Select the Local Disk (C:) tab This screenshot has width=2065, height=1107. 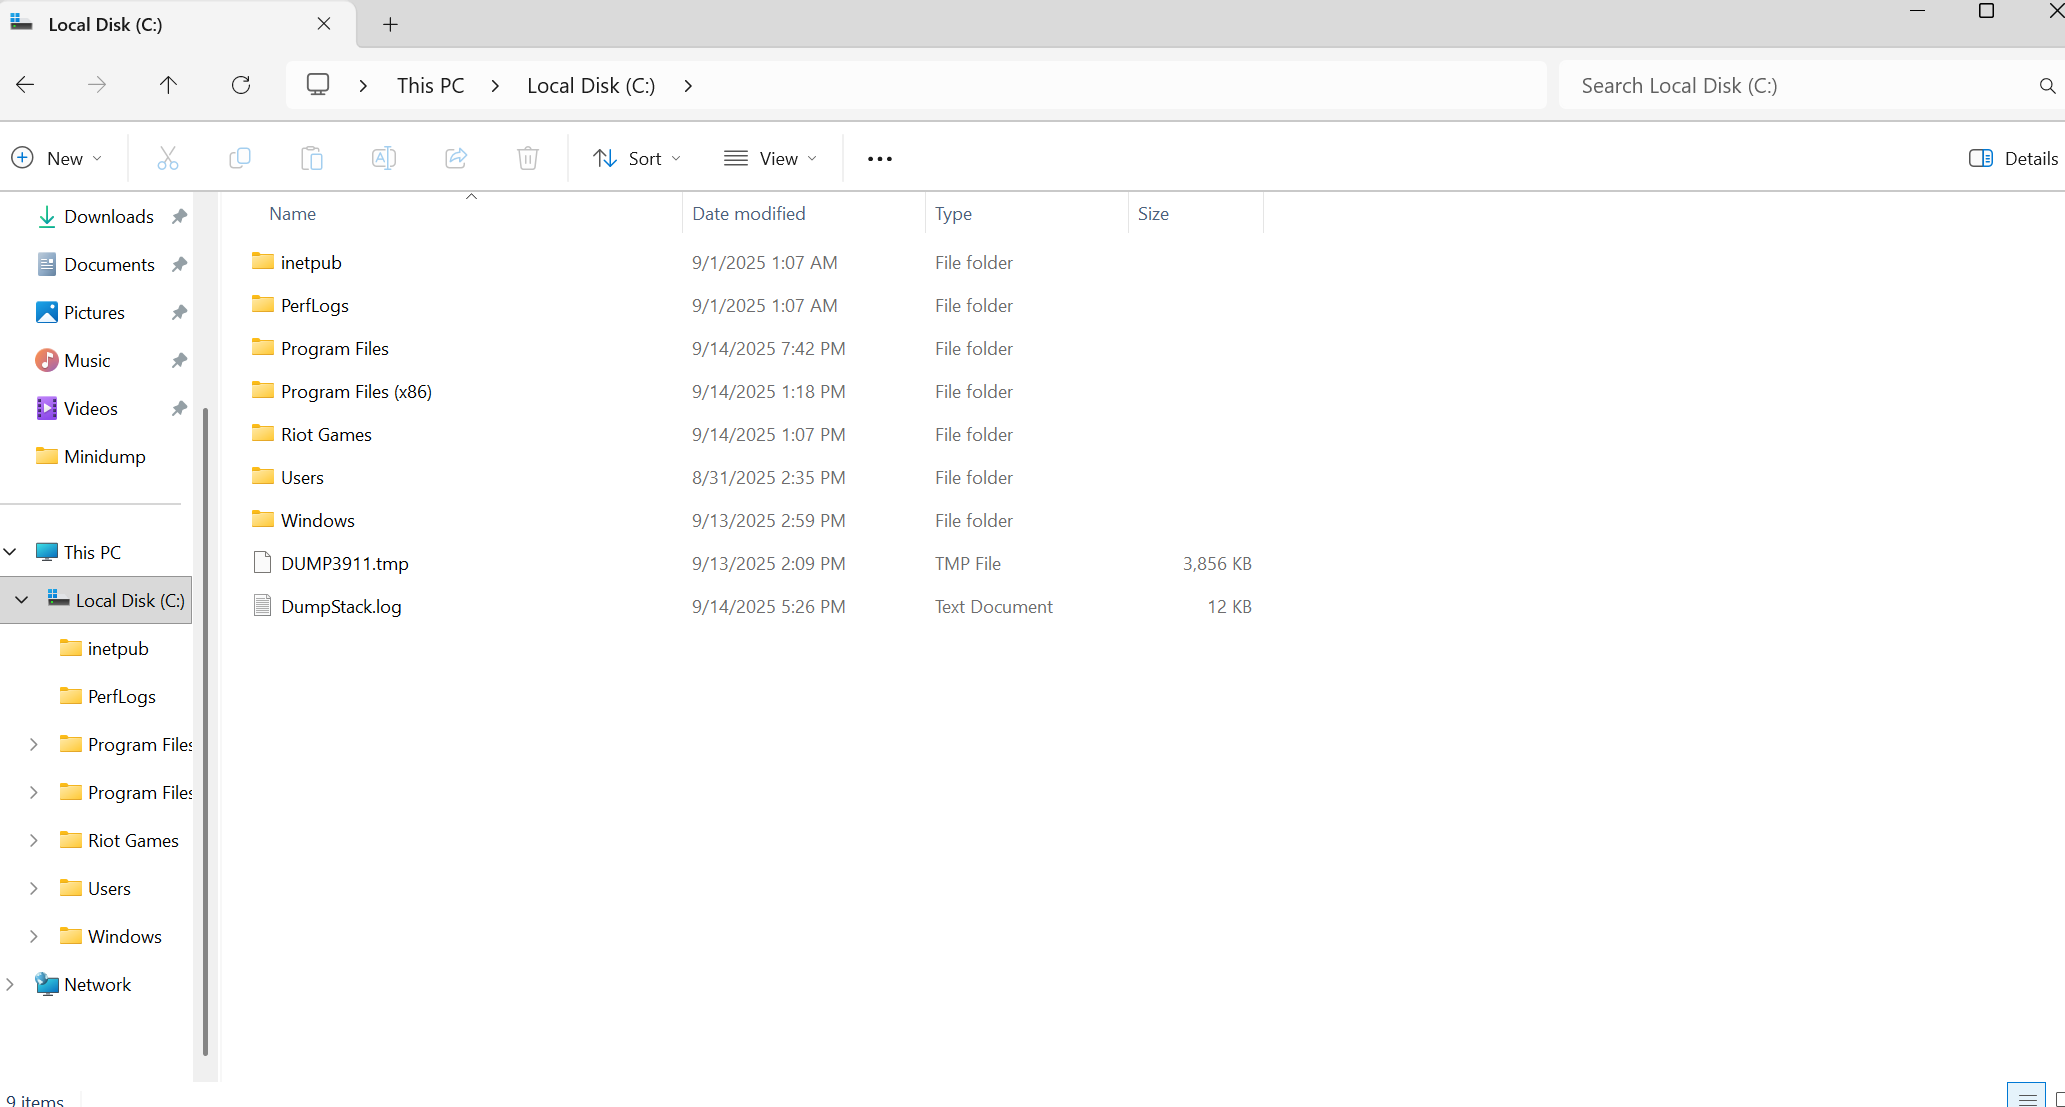[106, 24]
